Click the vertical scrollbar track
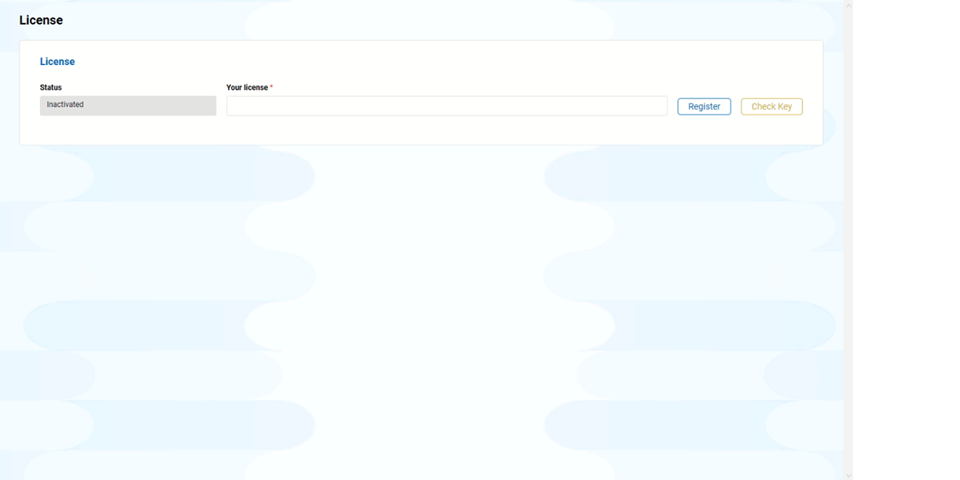The height and width of the screenshot is (480, 960). 848,240
